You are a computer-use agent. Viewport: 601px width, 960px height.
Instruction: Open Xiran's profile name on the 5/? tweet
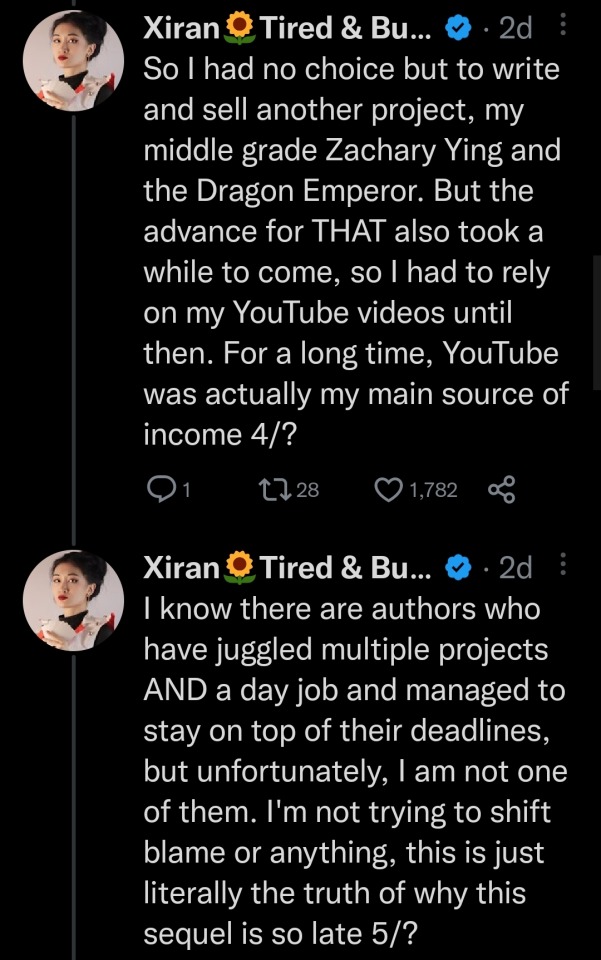[181, 568]
